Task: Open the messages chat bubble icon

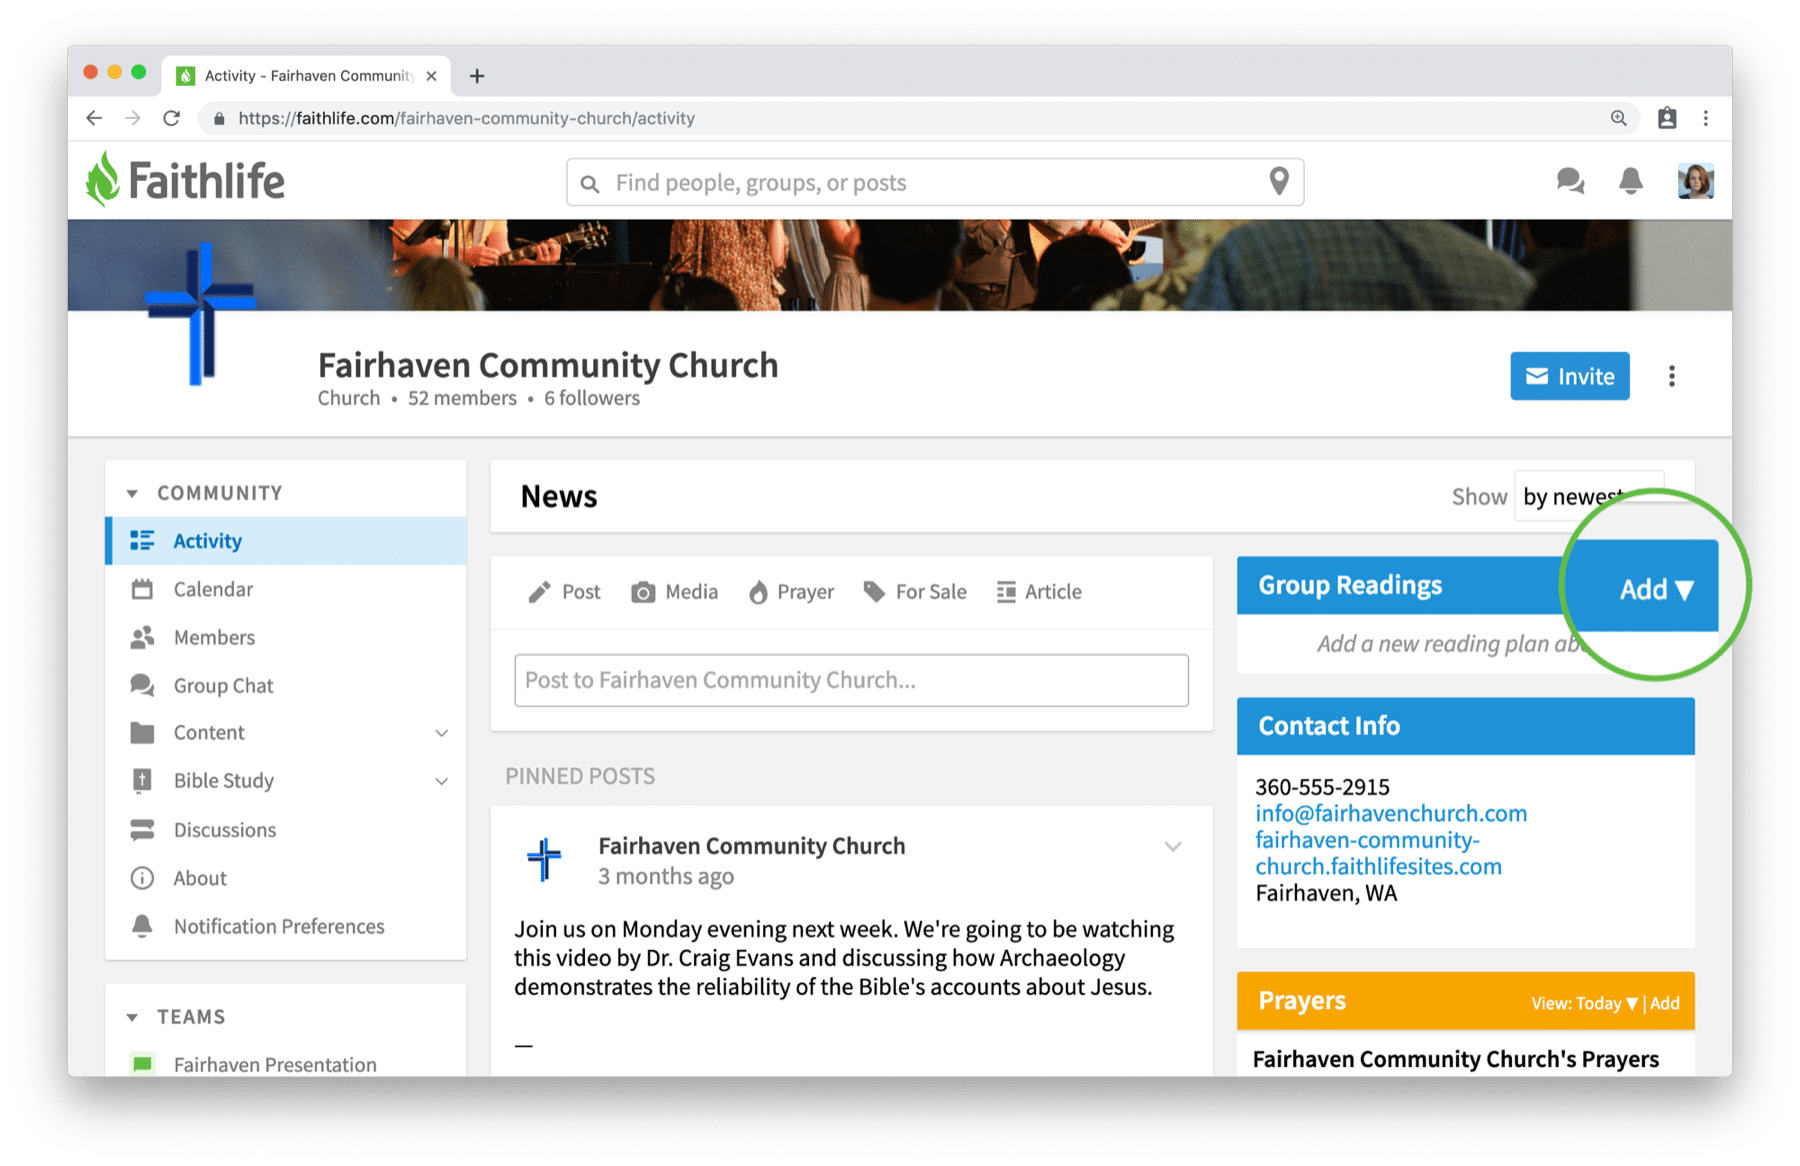Action: tap(1570, 181)
